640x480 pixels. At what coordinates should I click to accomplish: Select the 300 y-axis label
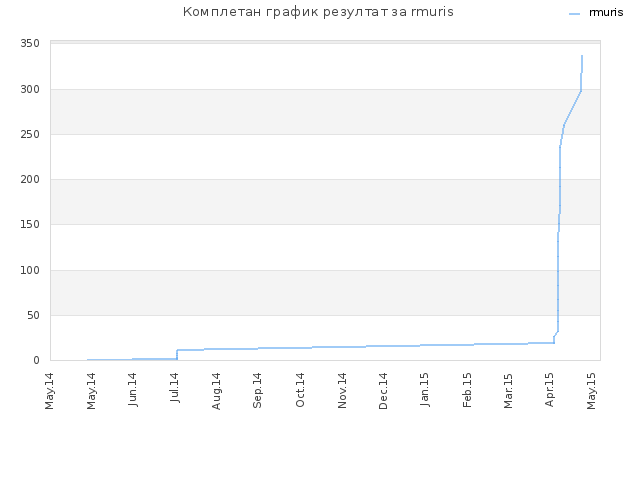tap(30, 89)
